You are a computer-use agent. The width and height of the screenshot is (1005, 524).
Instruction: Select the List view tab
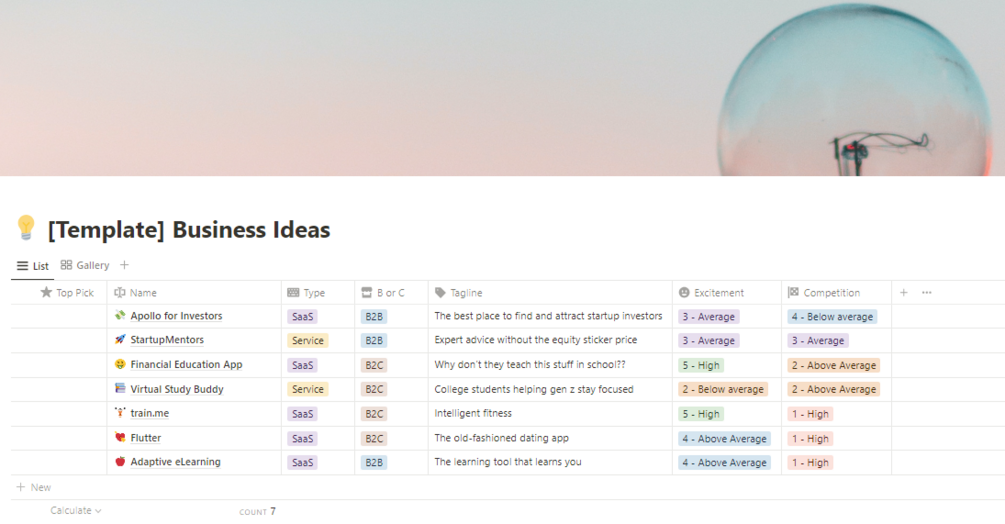click(x=33, y=266)
